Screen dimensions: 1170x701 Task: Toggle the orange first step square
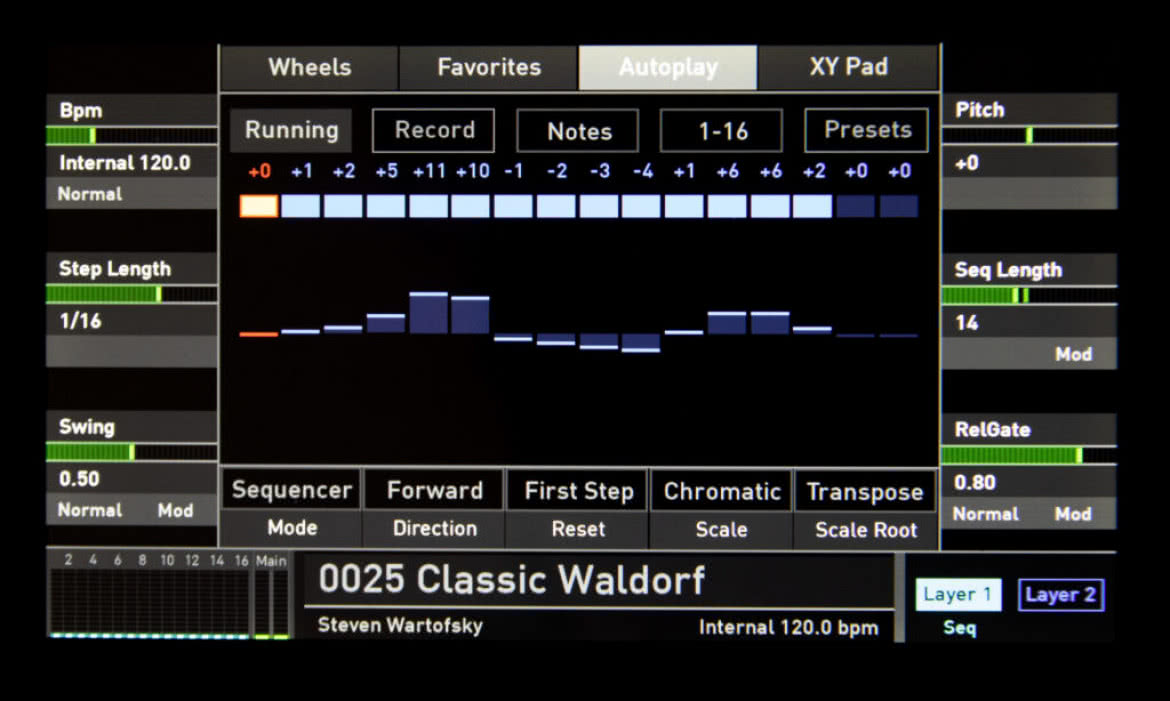pos(259,206)
